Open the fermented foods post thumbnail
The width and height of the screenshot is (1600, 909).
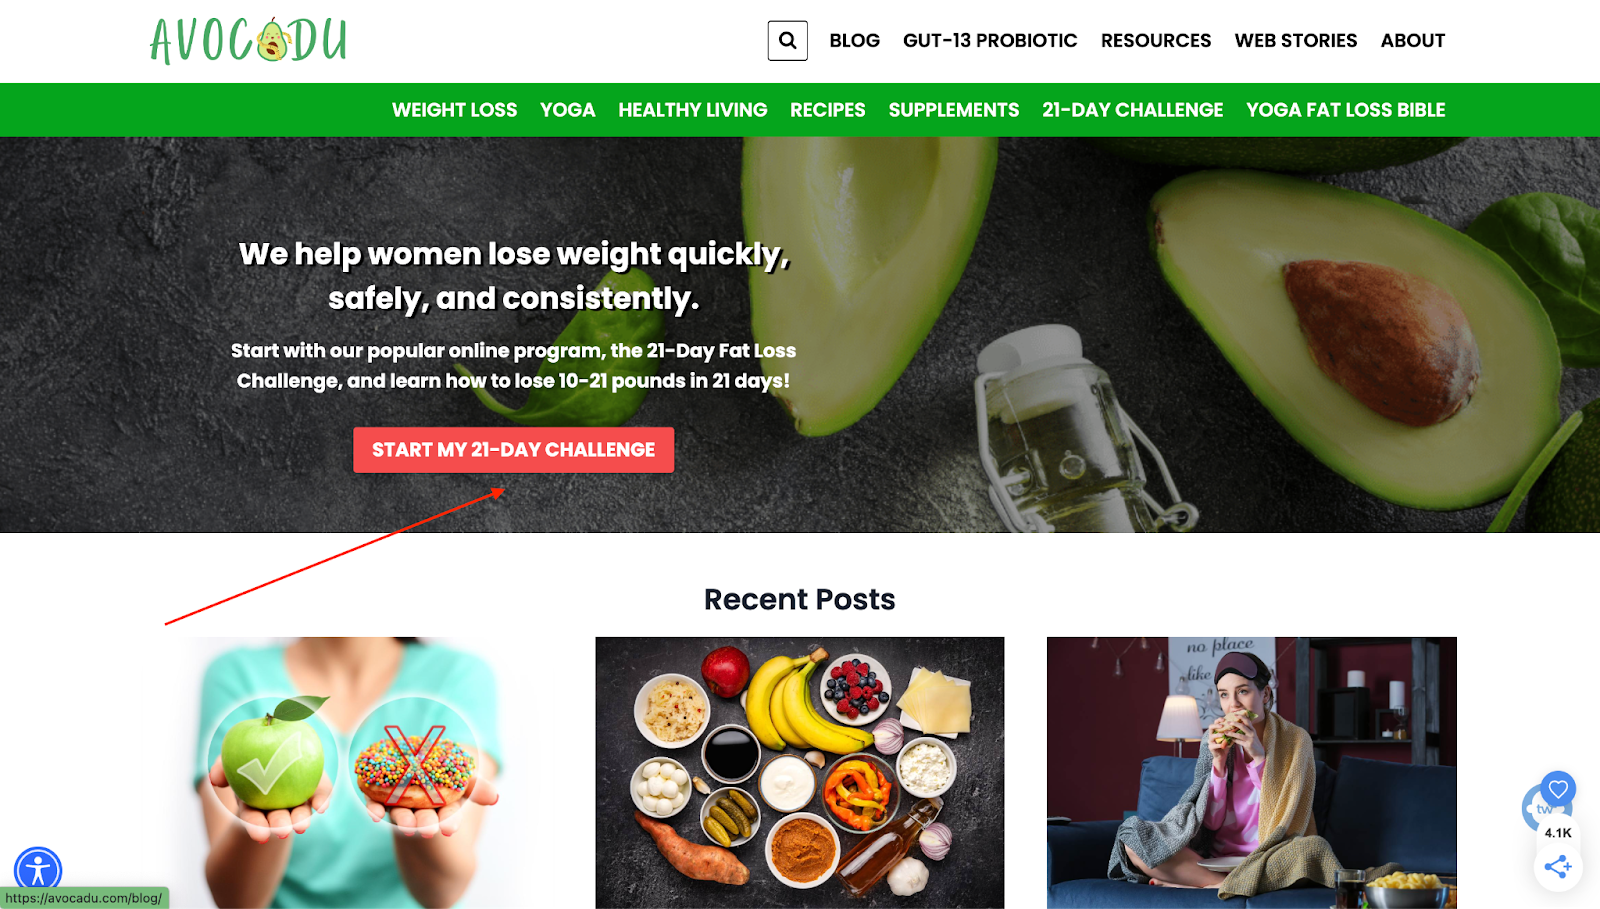[x=800, y=772]
